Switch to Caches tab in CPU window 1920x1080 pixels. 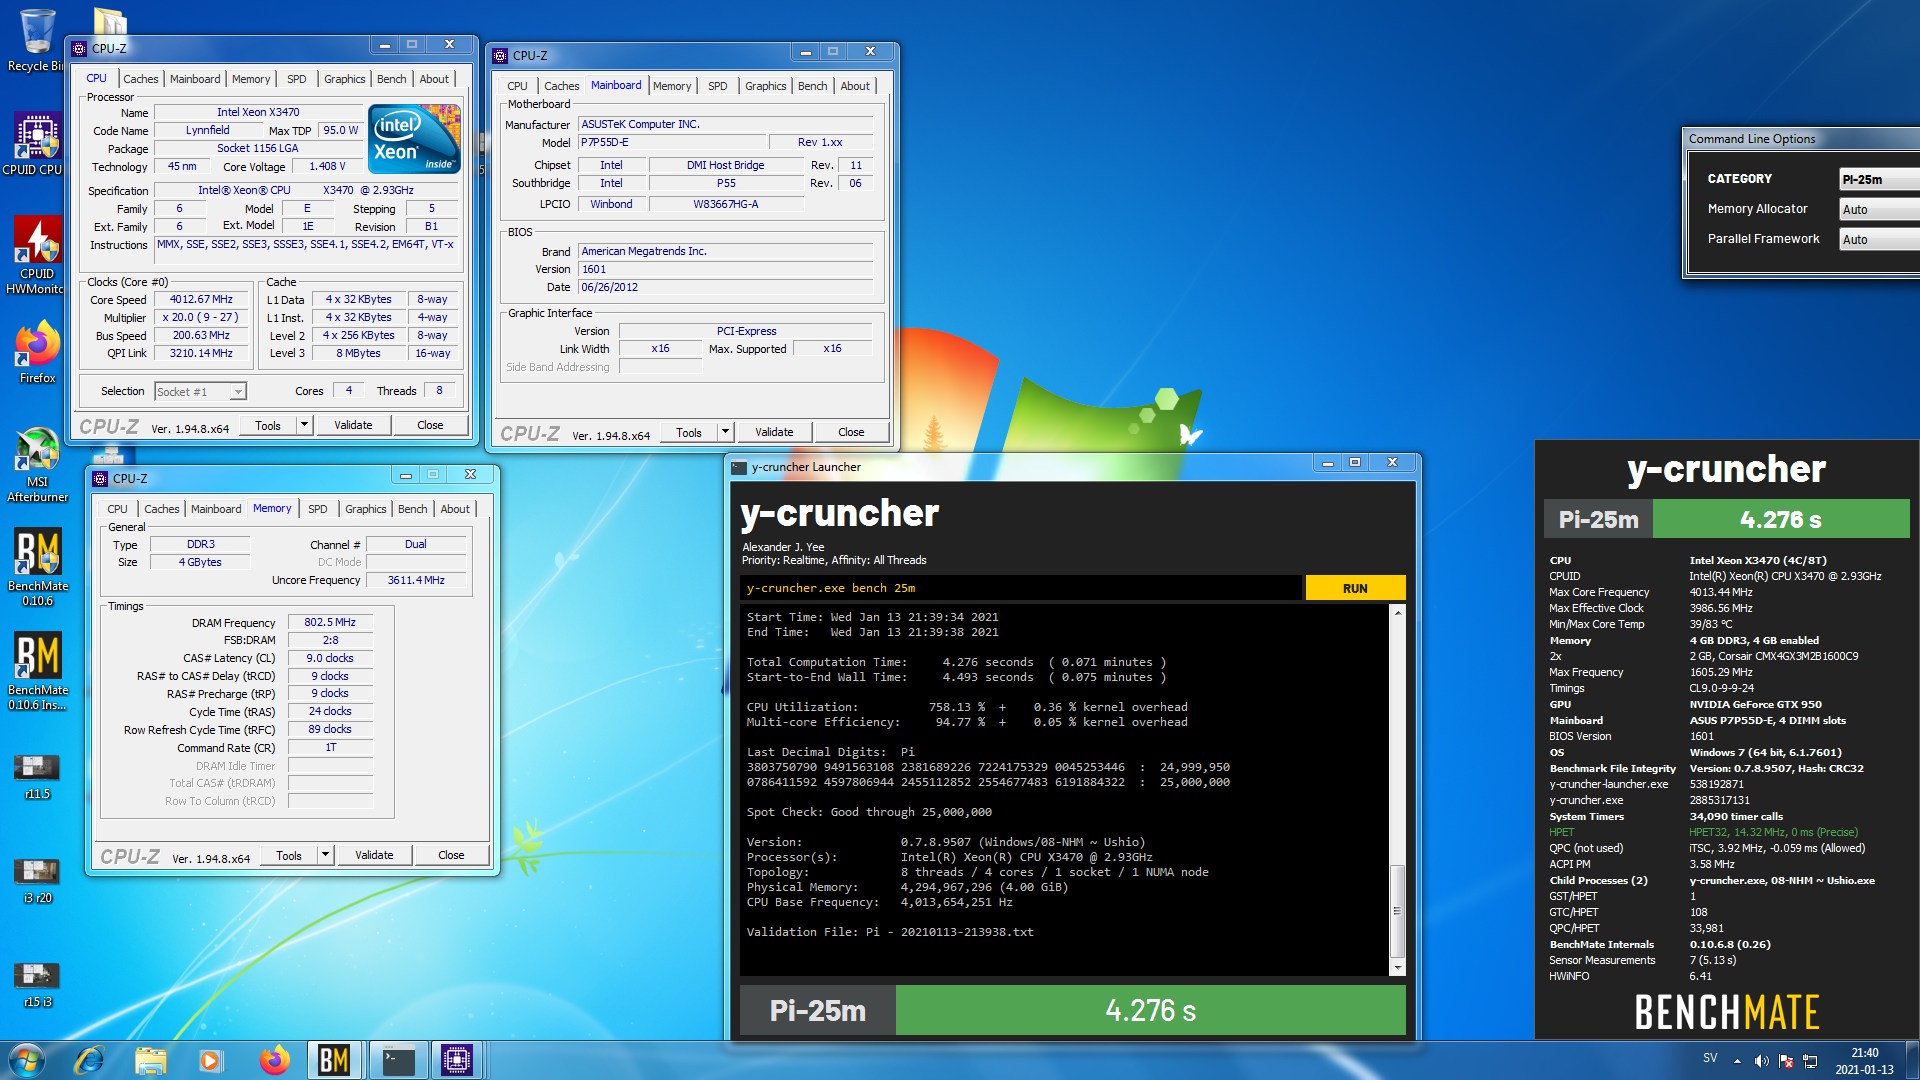tap(140, 79)
